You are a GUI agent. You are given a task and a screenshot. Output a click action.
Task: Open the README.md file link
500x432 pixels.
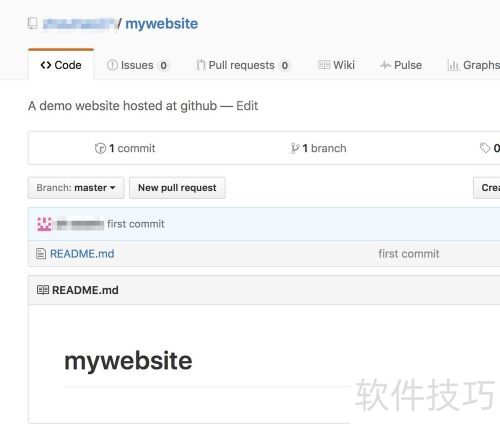coord(82,254)
